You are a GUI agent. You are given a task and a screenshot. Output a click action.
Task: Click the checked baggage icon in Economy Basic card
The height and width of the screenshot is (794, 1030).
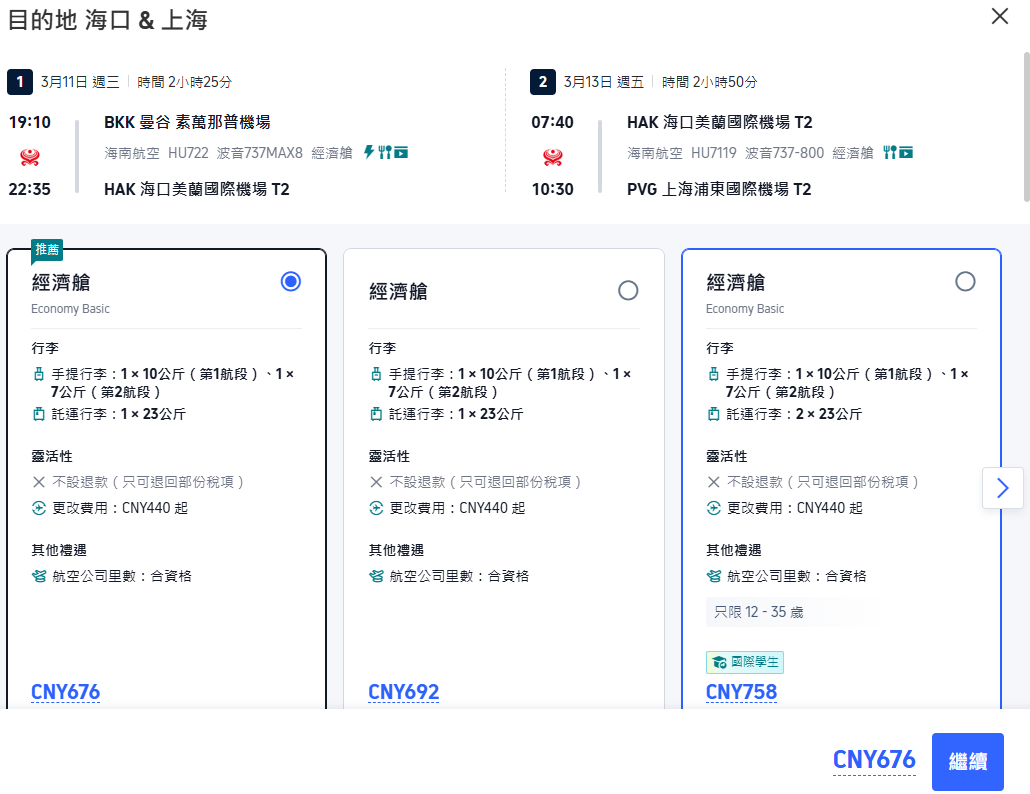pos(40,413)
